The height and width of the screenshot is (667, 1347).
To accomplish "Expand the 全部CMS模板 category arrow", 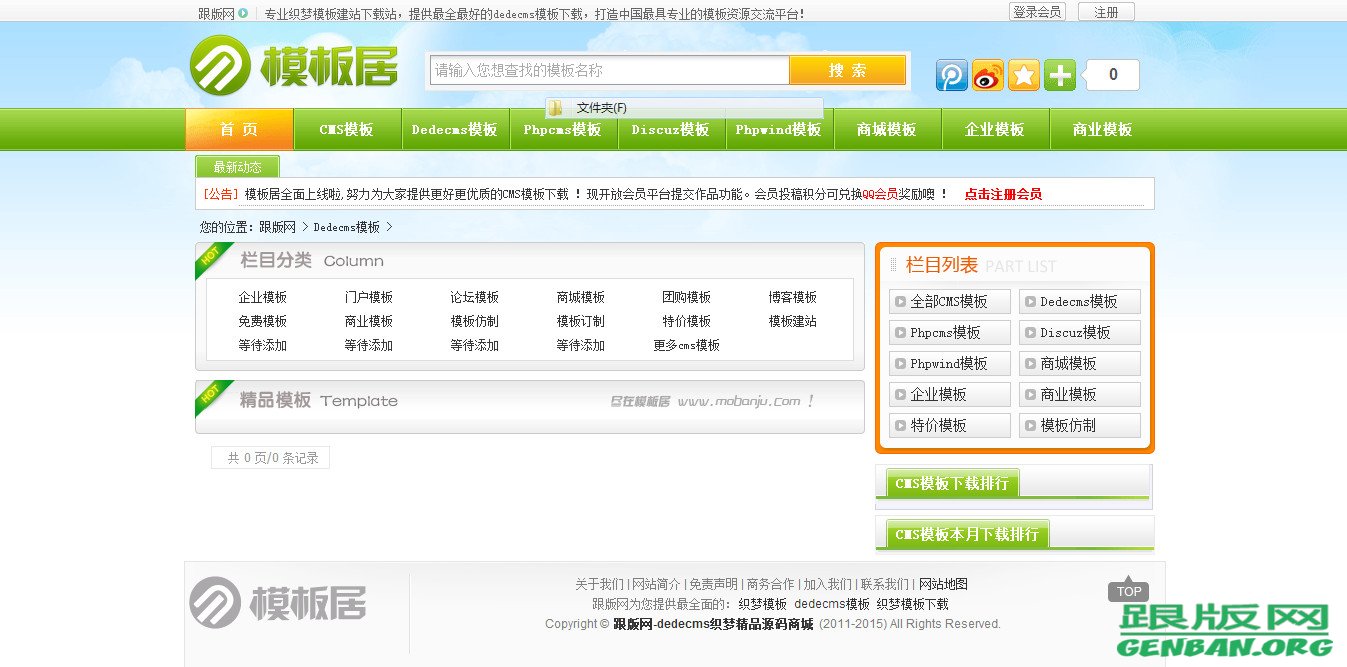I will coord(901,300).
